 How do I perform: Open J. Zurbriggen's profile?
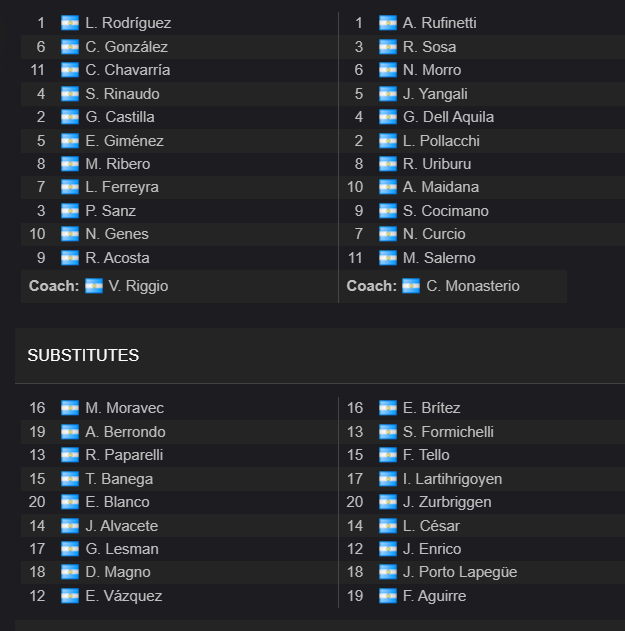447,502
